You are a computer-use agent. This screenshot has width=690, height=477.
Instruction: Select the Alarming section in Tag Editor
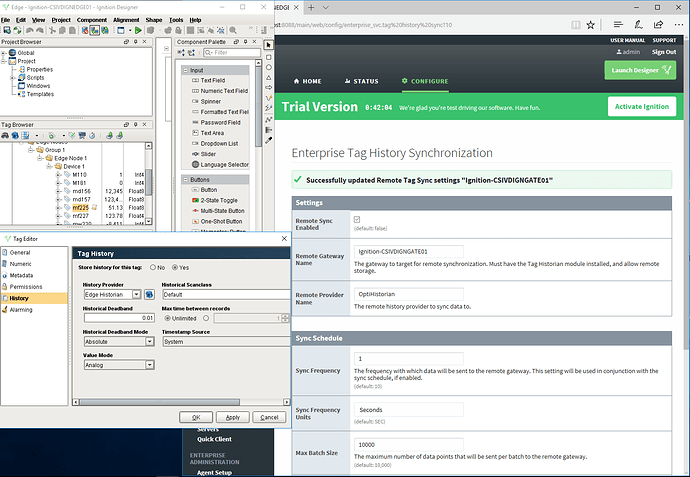coord(21,310)
